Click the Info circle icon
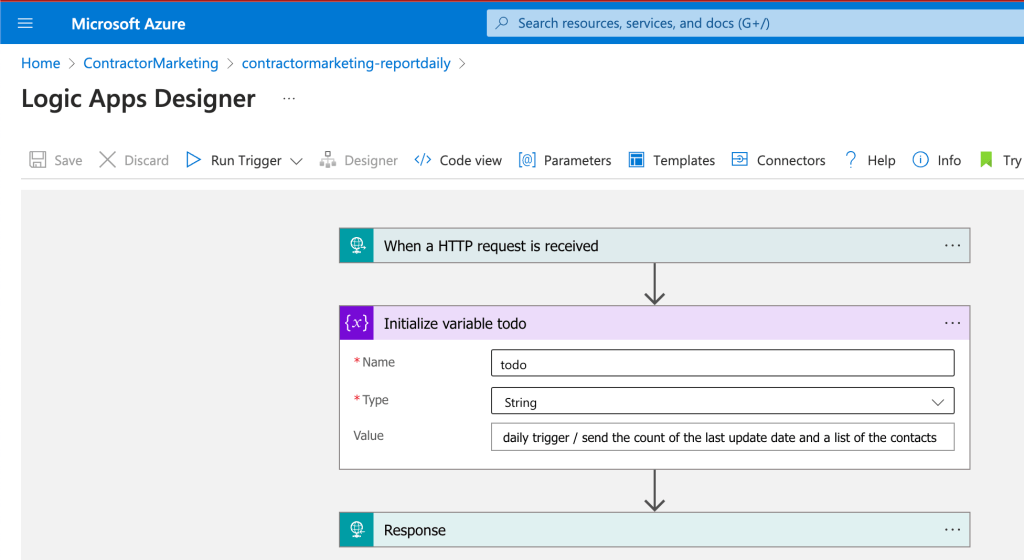The height and width of the screenshot is (560, 1024). click(x=920, y=160)
